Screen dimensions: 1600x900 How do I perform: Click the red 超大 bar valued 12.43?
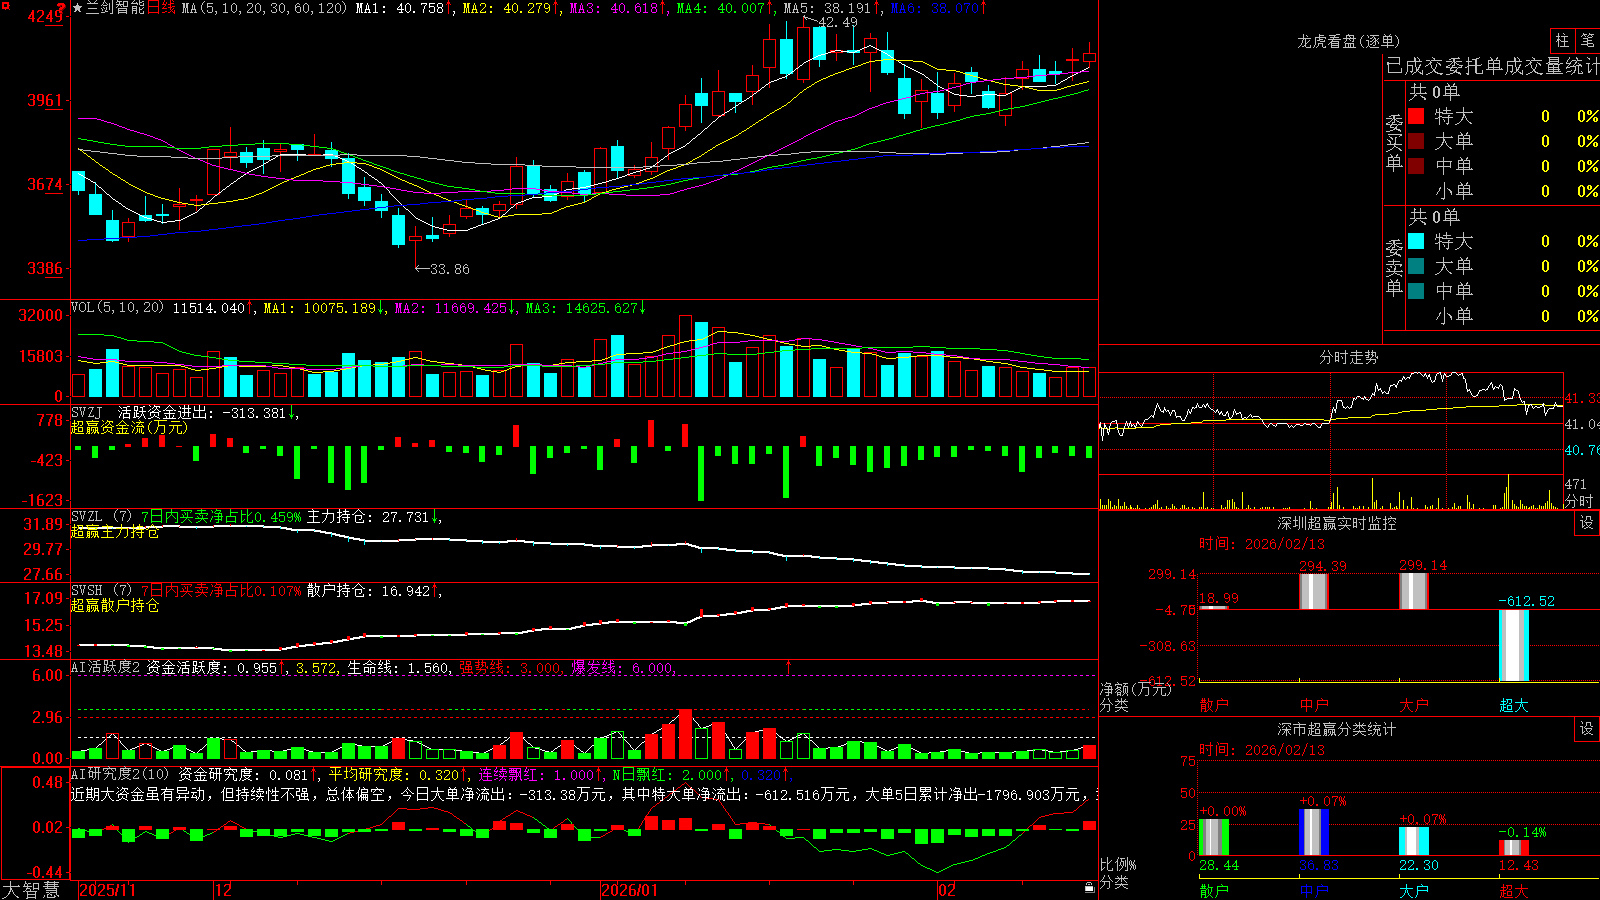(1514, 848)
